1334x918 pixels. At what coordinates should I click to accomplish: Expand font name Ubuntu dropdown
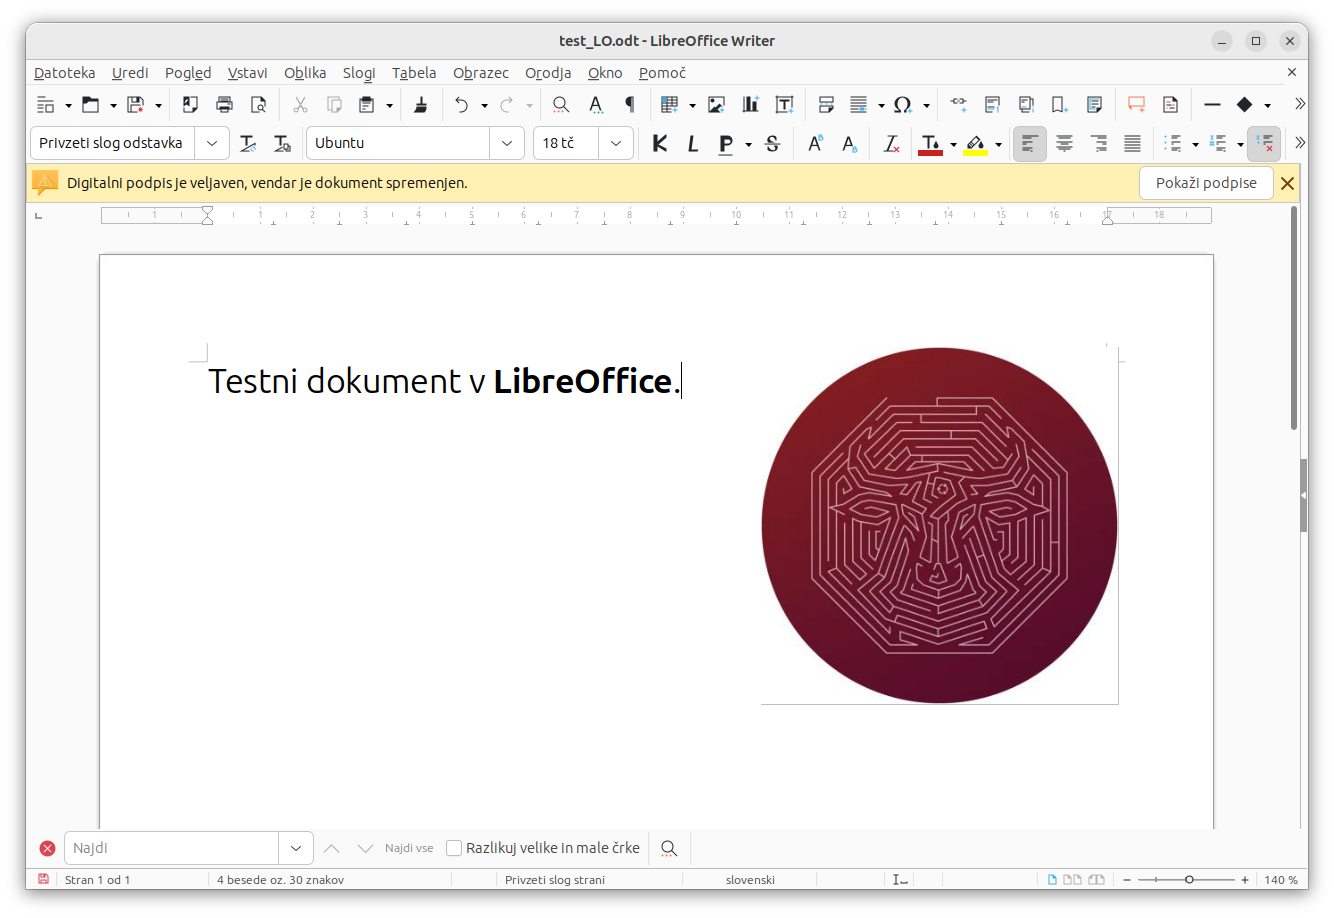tap(507, 143)
